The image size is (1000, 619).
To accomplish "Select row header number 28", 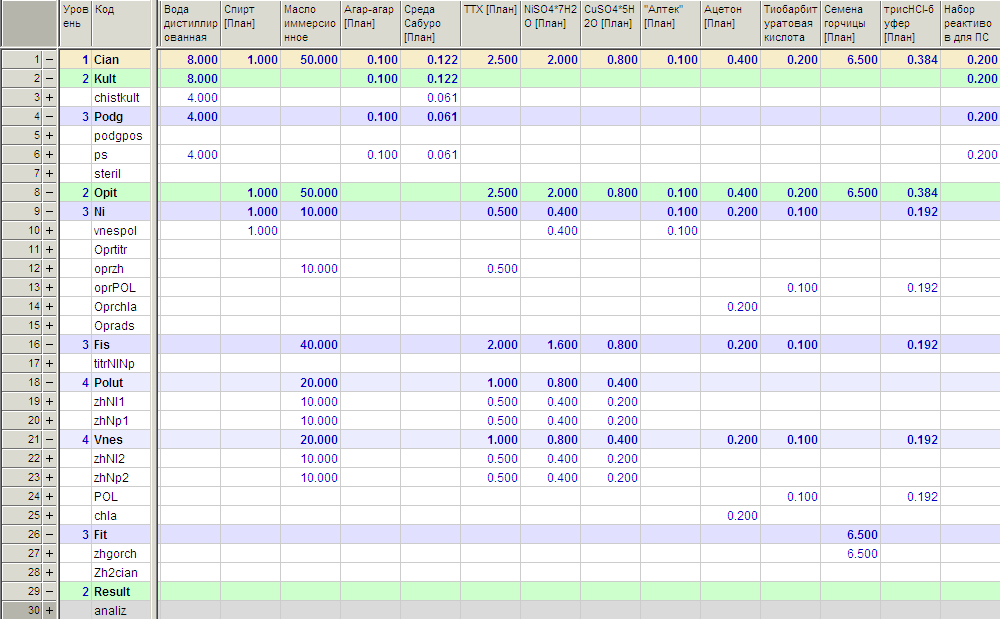I will pos(22,572).
